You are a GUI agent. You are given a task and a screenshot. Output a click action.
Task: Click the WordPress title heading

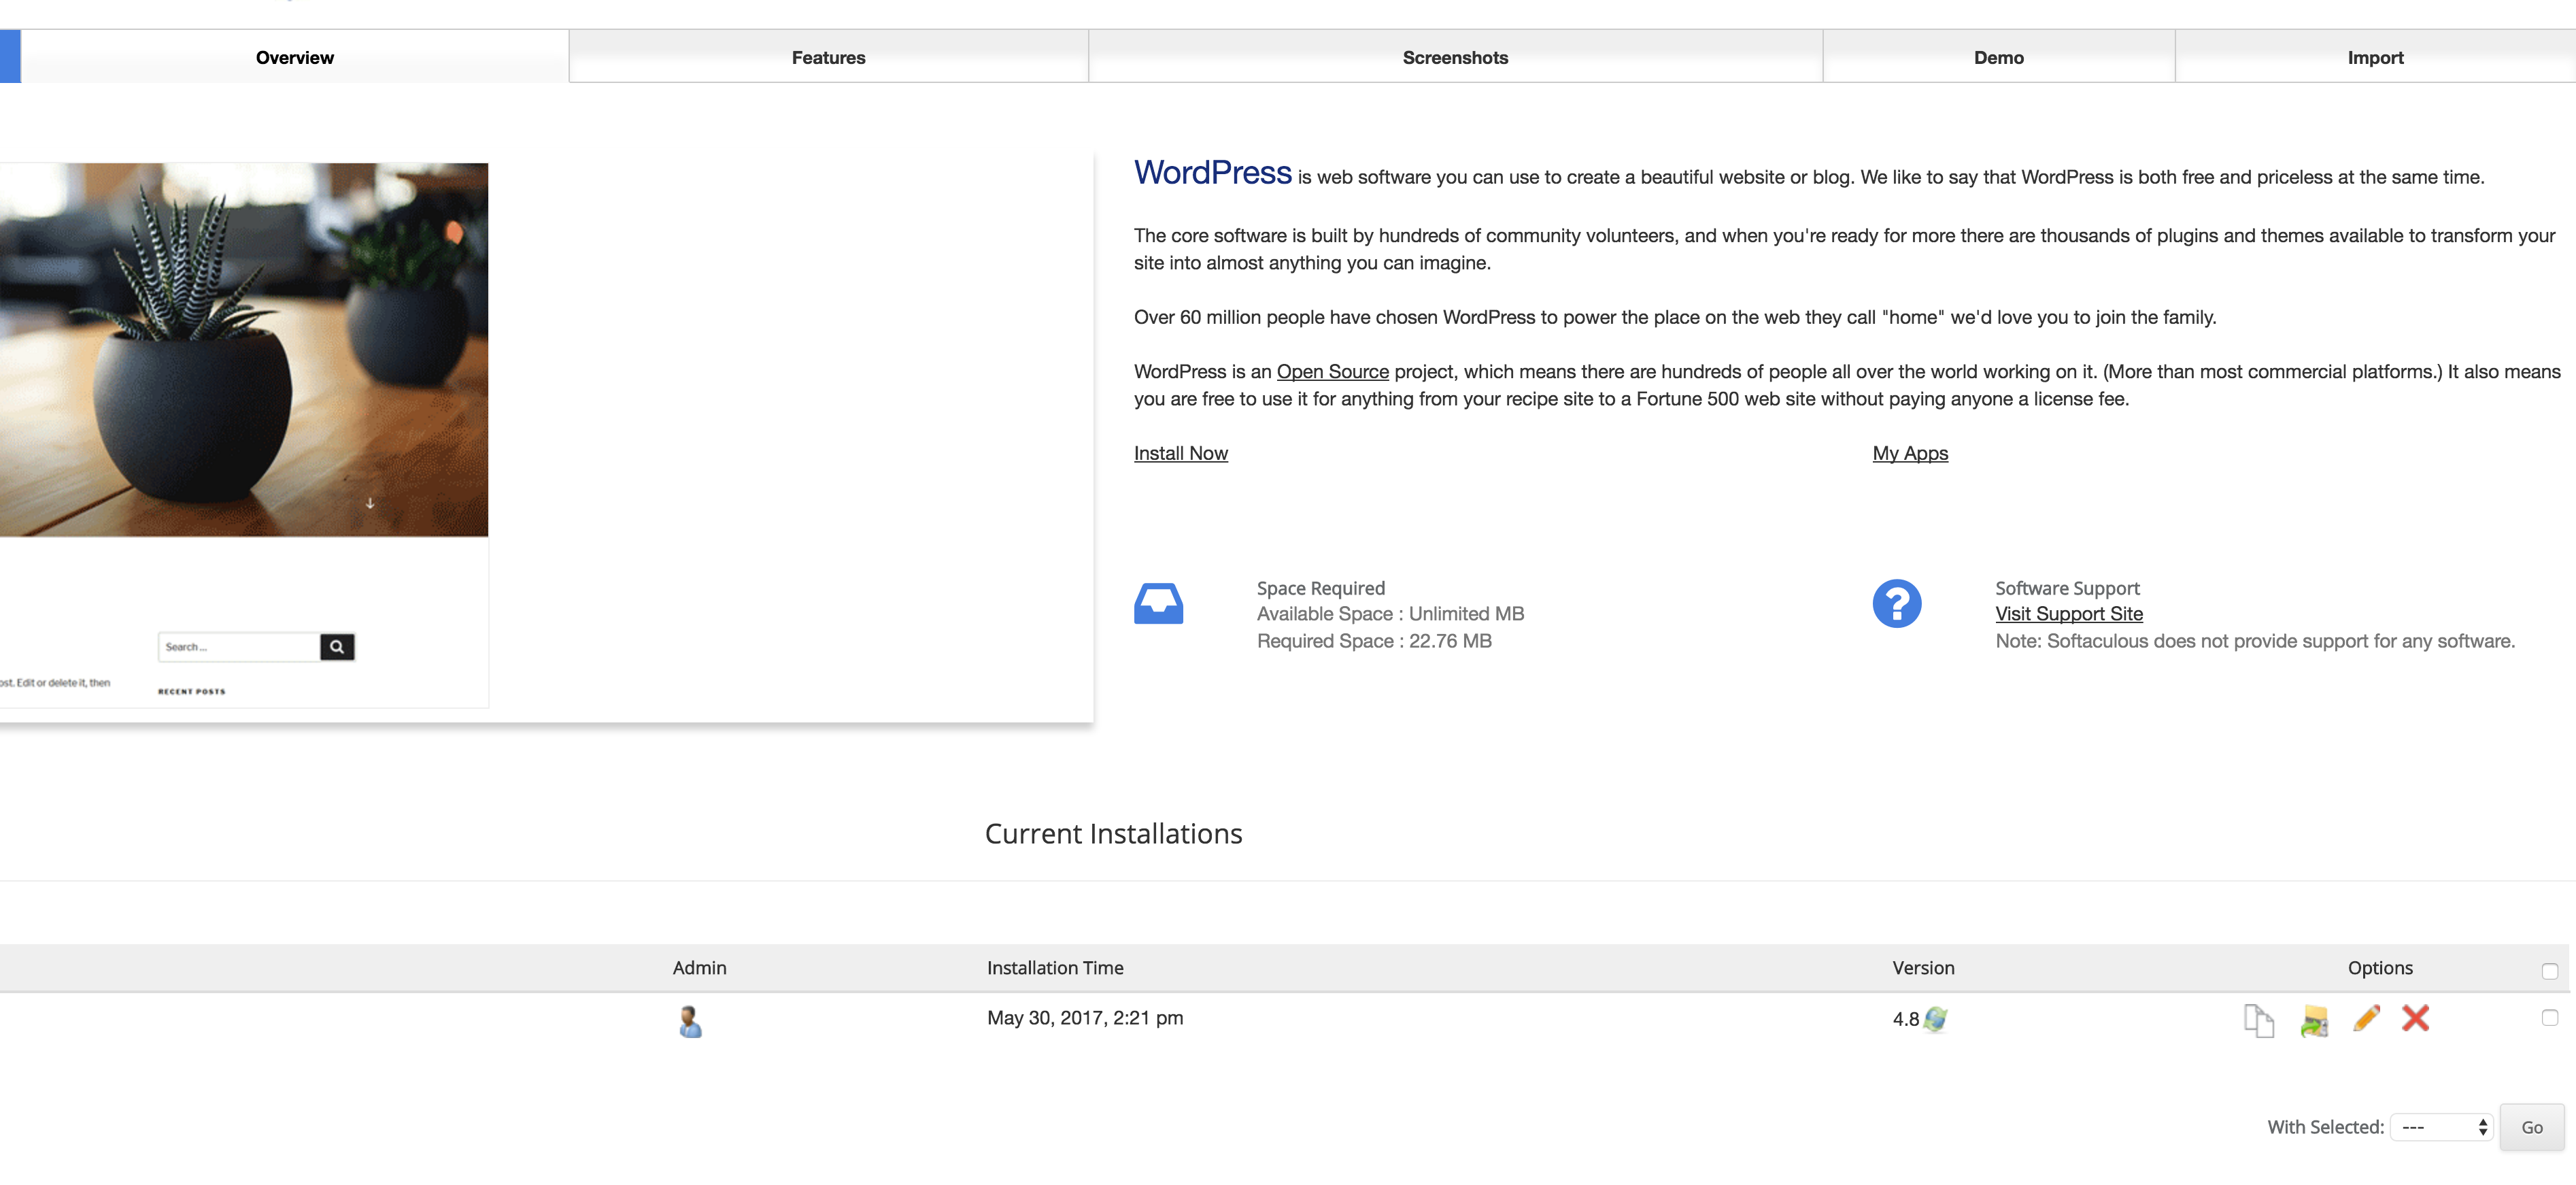1212,173
